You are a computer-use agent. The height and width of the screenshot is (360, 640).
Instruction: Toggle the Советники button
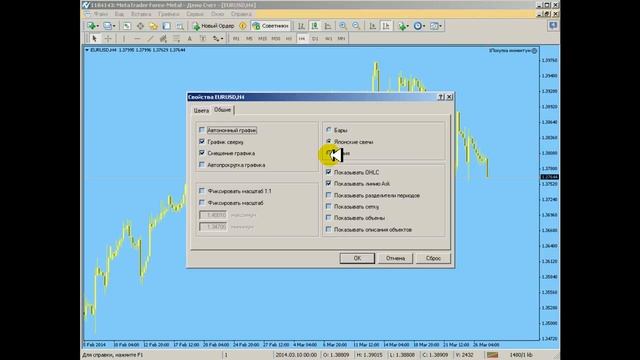click(271, 26)
